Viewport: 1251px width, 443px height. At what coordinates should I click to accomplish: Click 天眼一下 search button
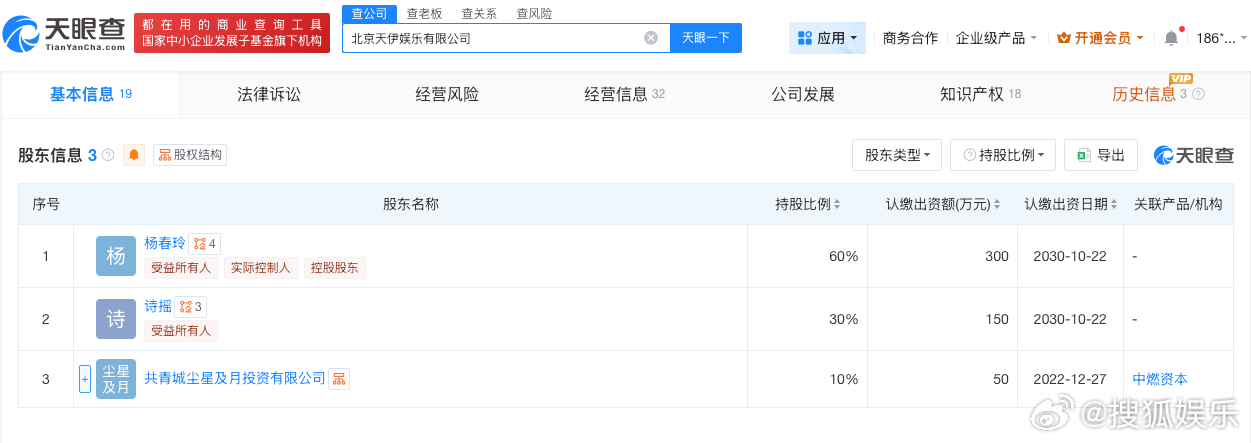(x=705, y=38)
